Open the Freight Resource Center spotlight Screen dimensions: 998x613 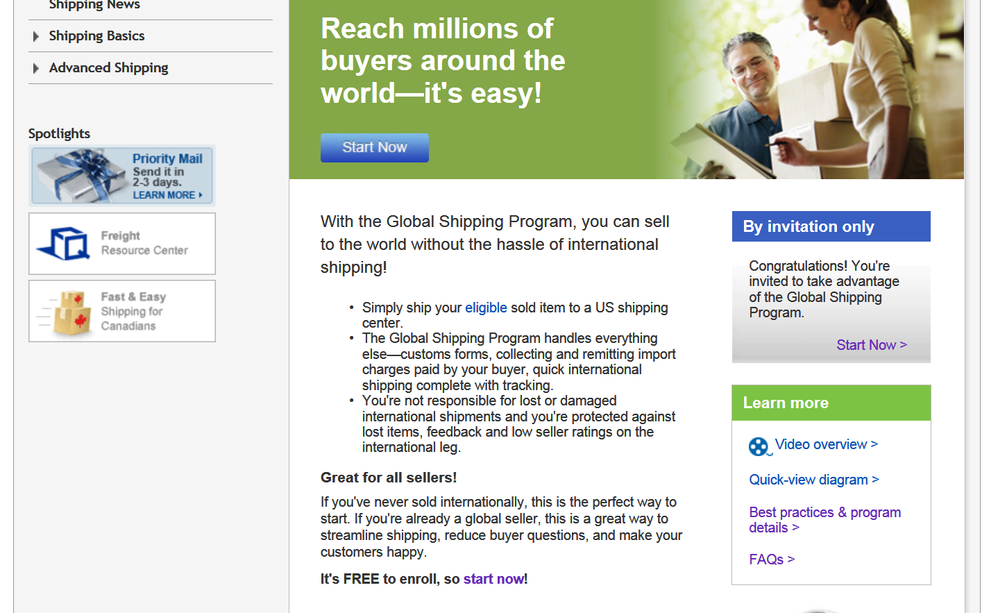pyautogui.click(x=122, y=244)
